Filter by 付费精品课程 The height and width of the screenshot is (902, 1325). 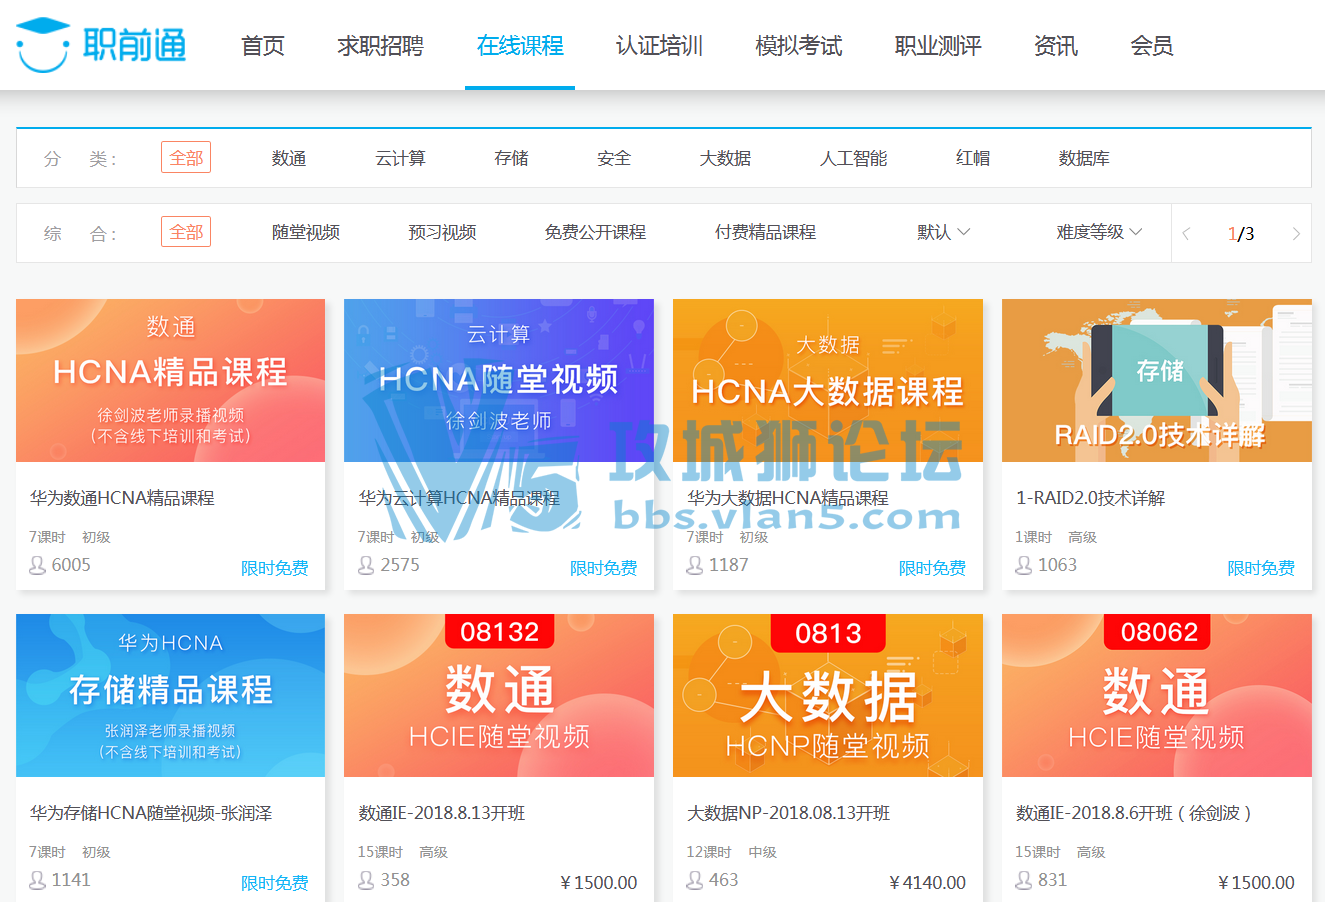tap(765, 232)
